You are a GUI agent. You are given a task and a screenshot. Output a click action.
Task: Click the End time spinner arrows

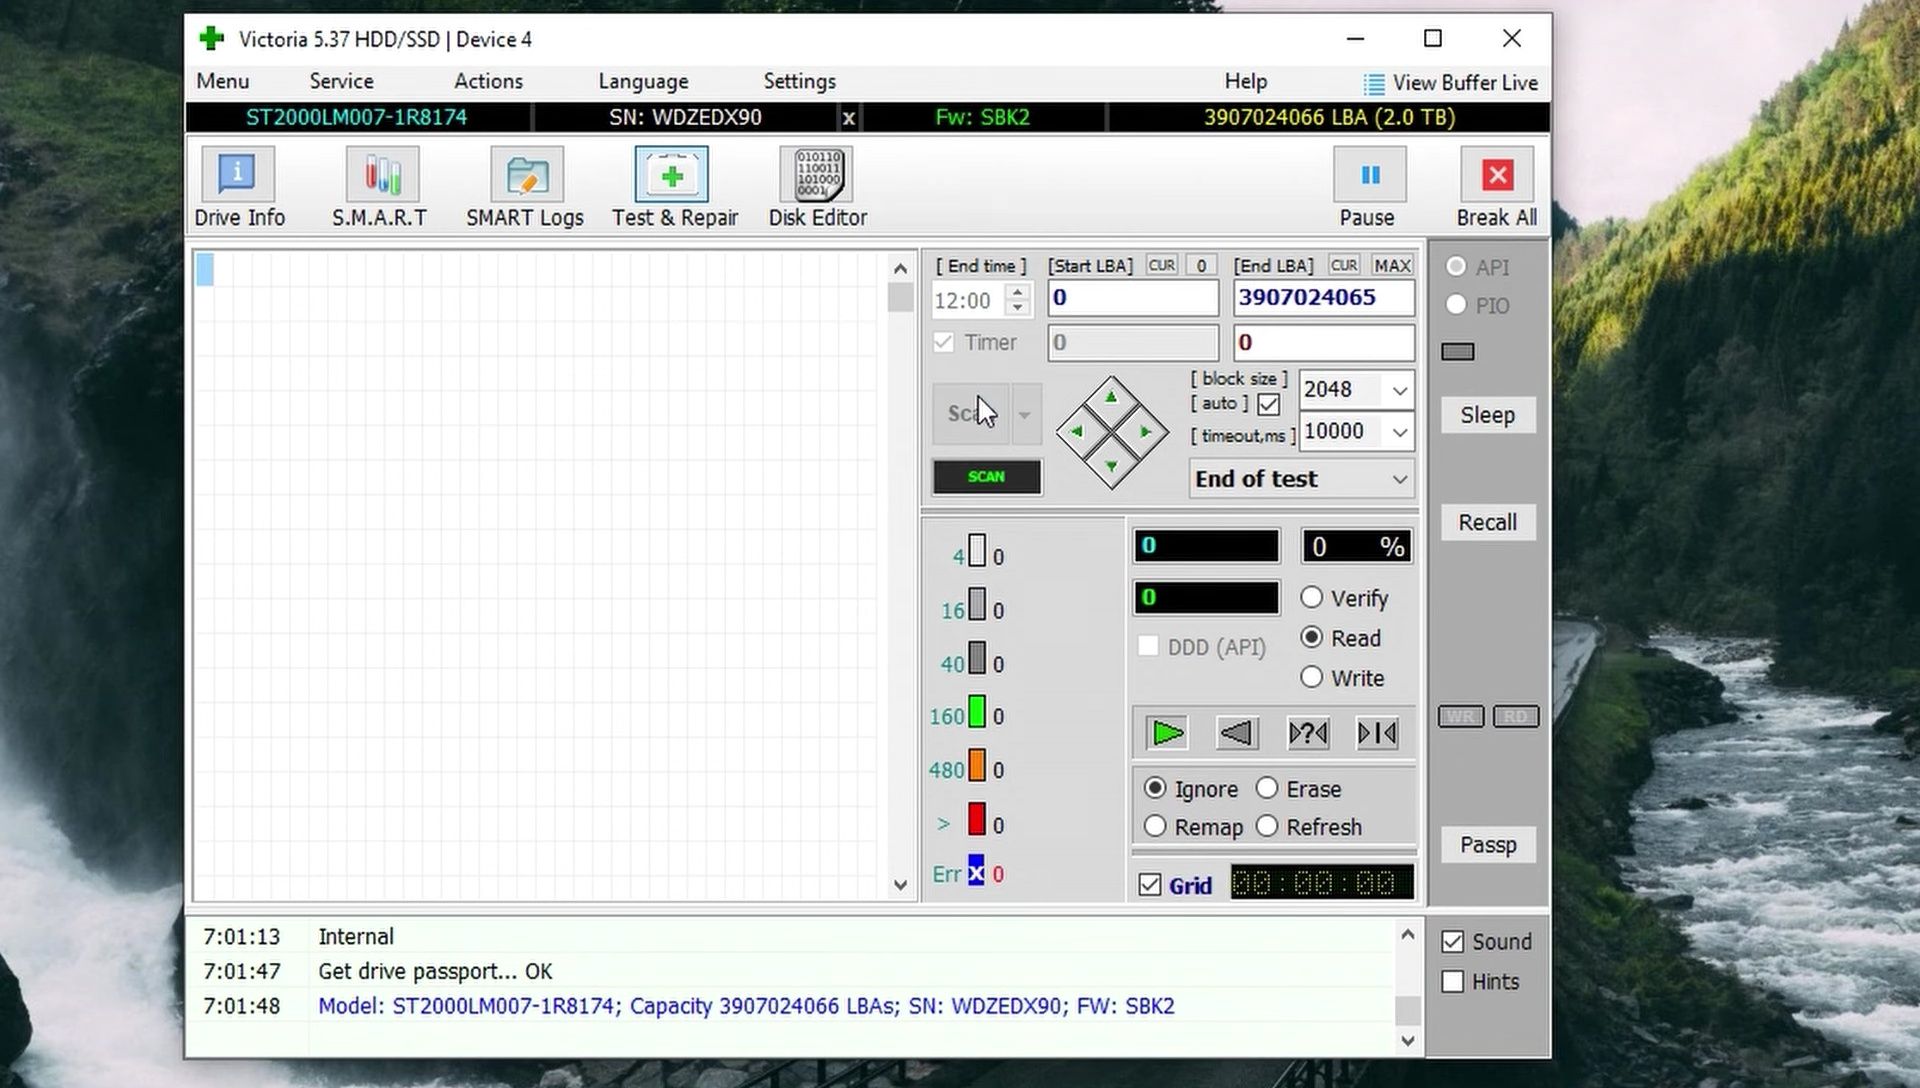pos(1017,299)
